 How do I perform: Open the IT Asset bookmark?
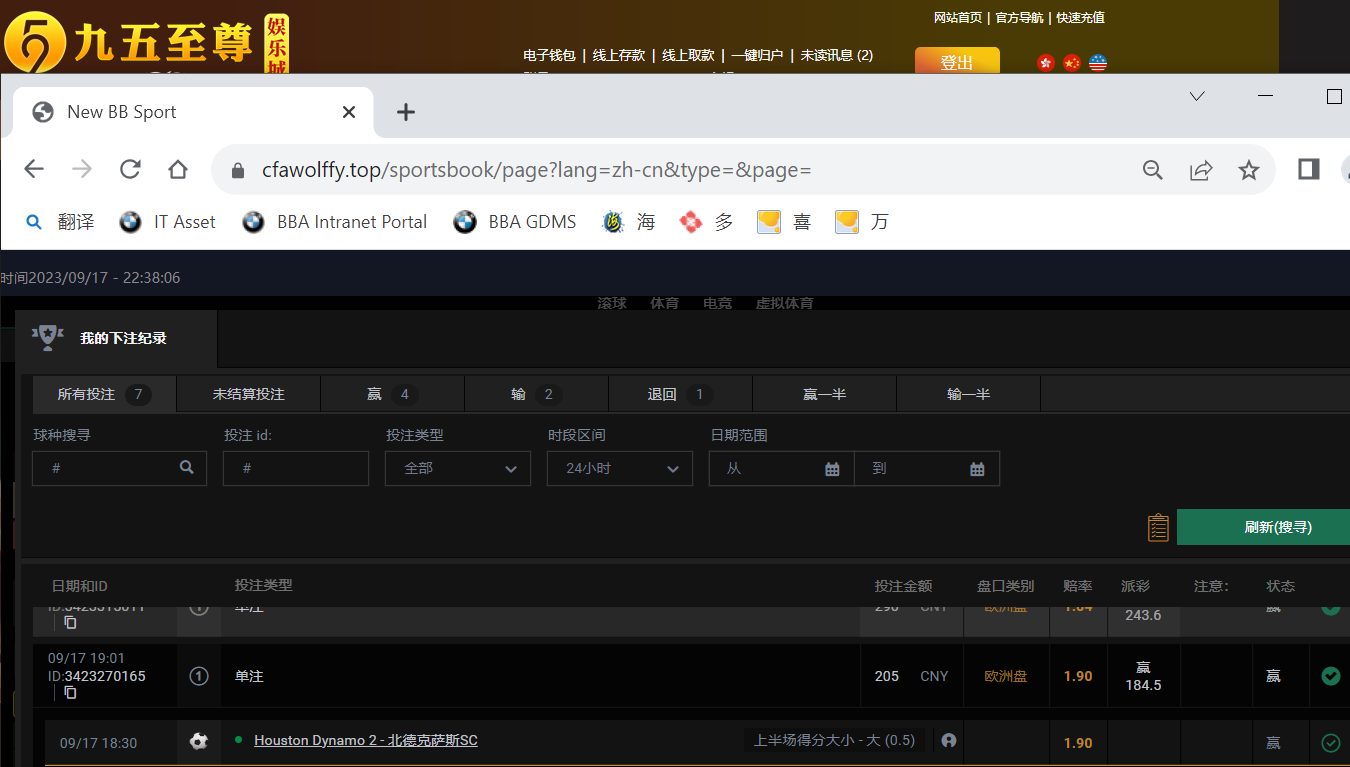pos(167,222)
